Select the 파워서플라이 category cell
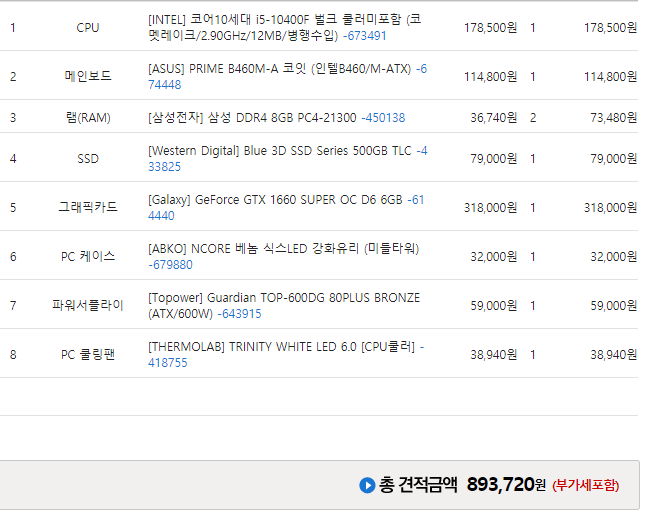The height and width of the screenshot is (519, 647). (x=88, y=306)
